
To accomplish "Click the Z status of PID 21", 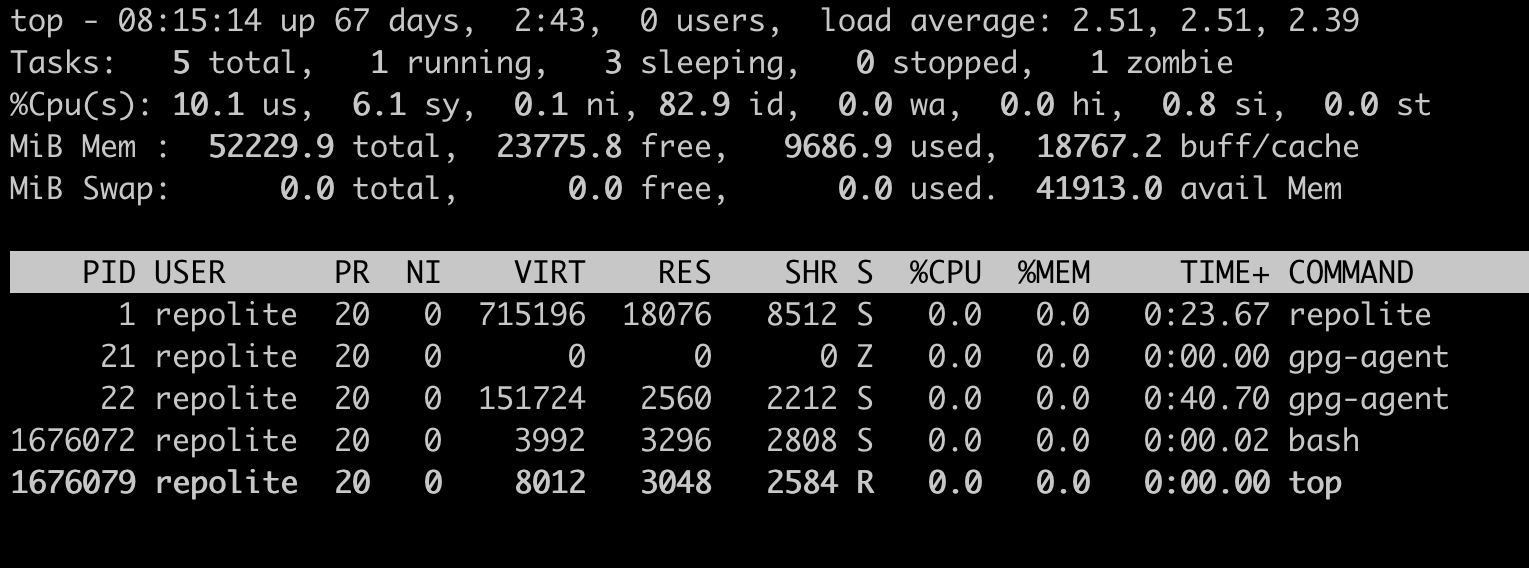I will click(865, 357).
